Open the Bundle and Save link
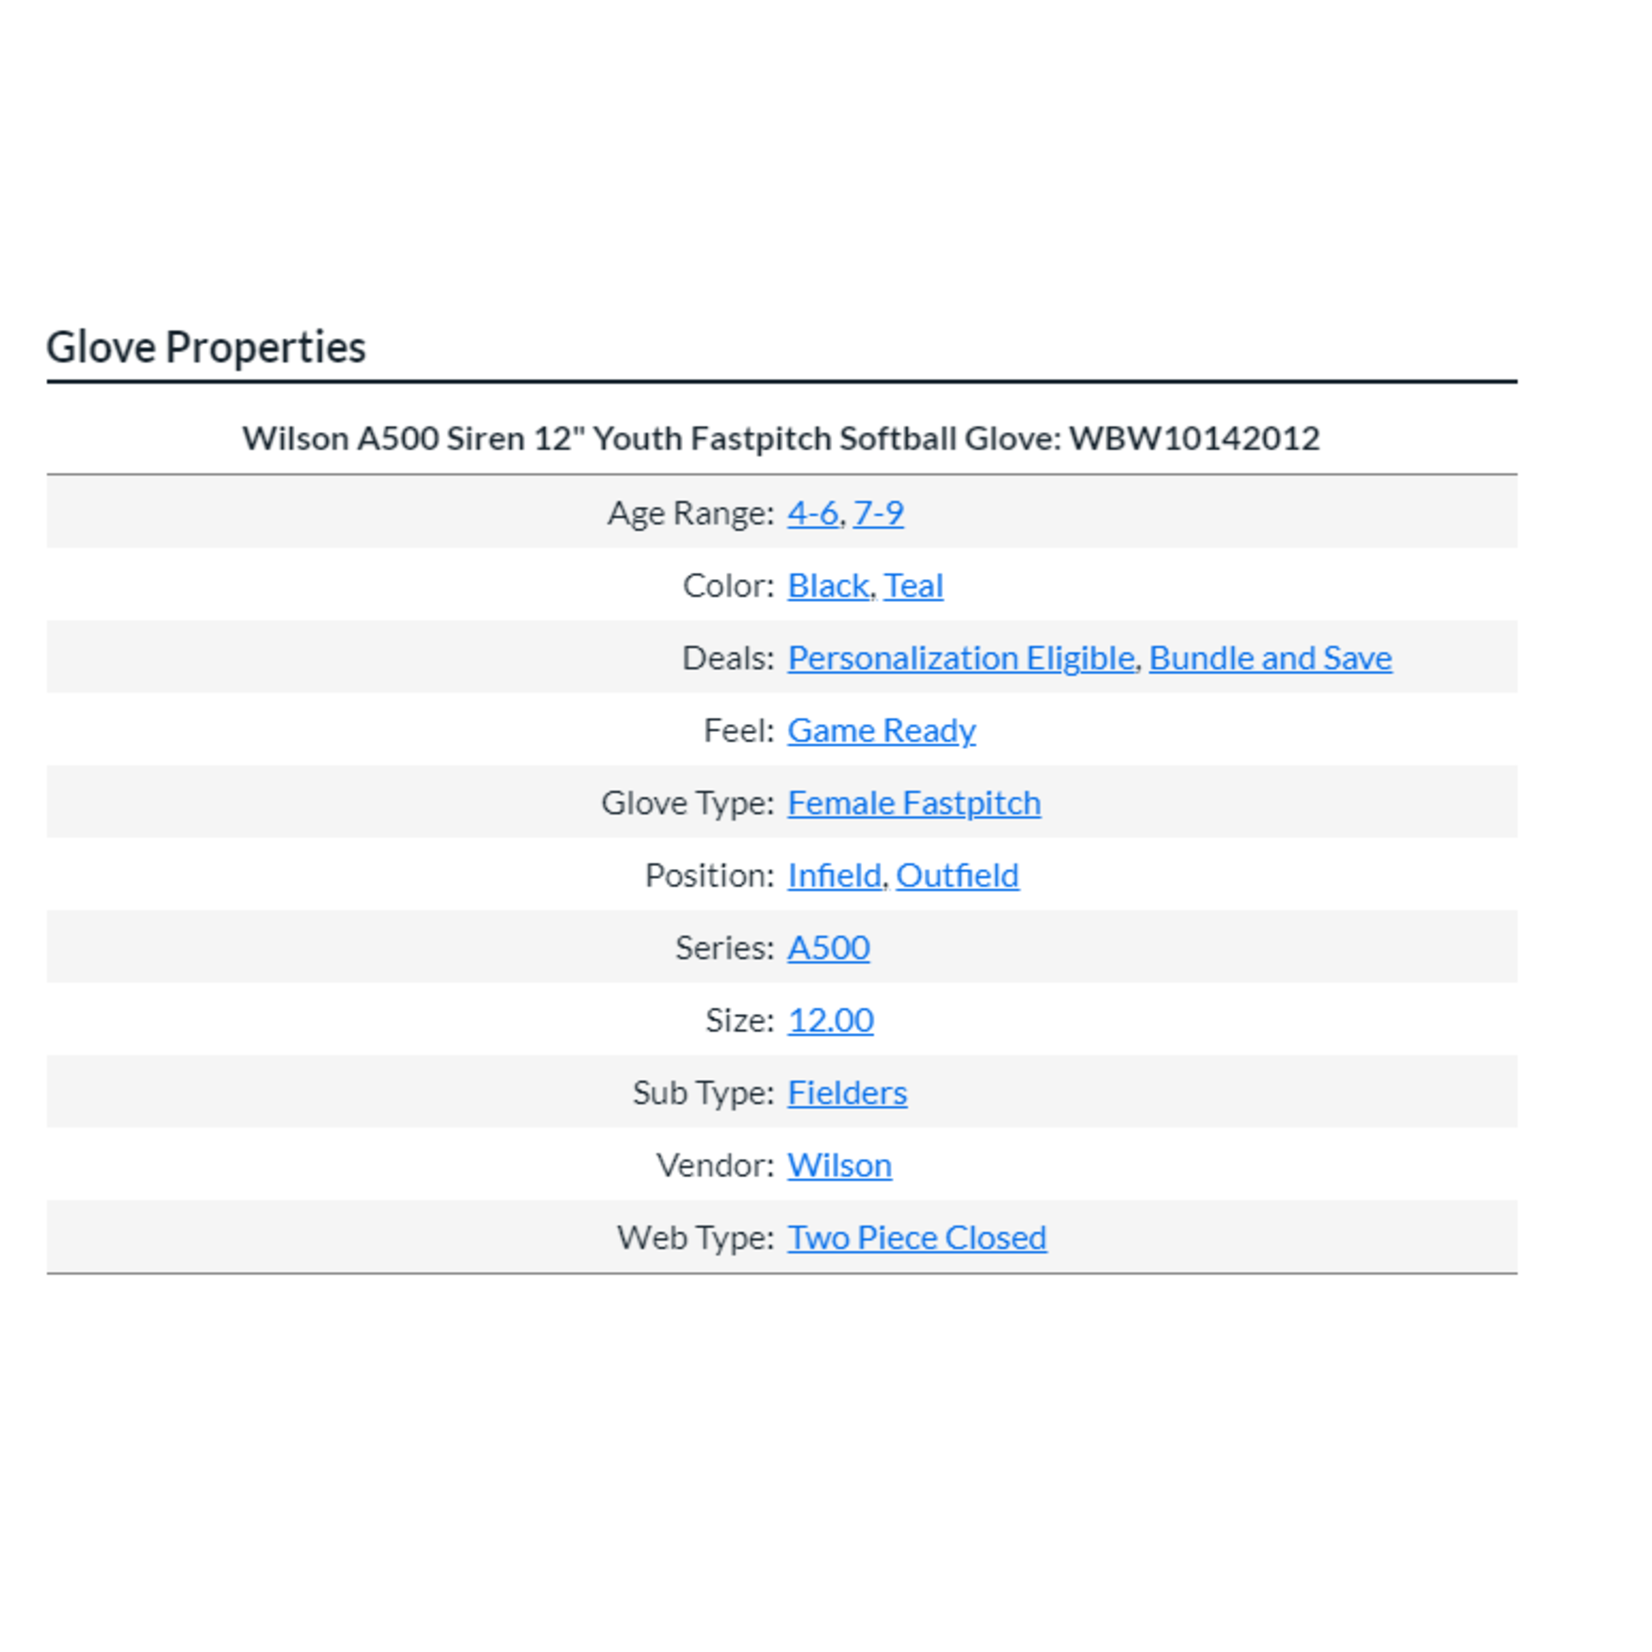The image size is (1652, 1652). [x=1270, y=658]
